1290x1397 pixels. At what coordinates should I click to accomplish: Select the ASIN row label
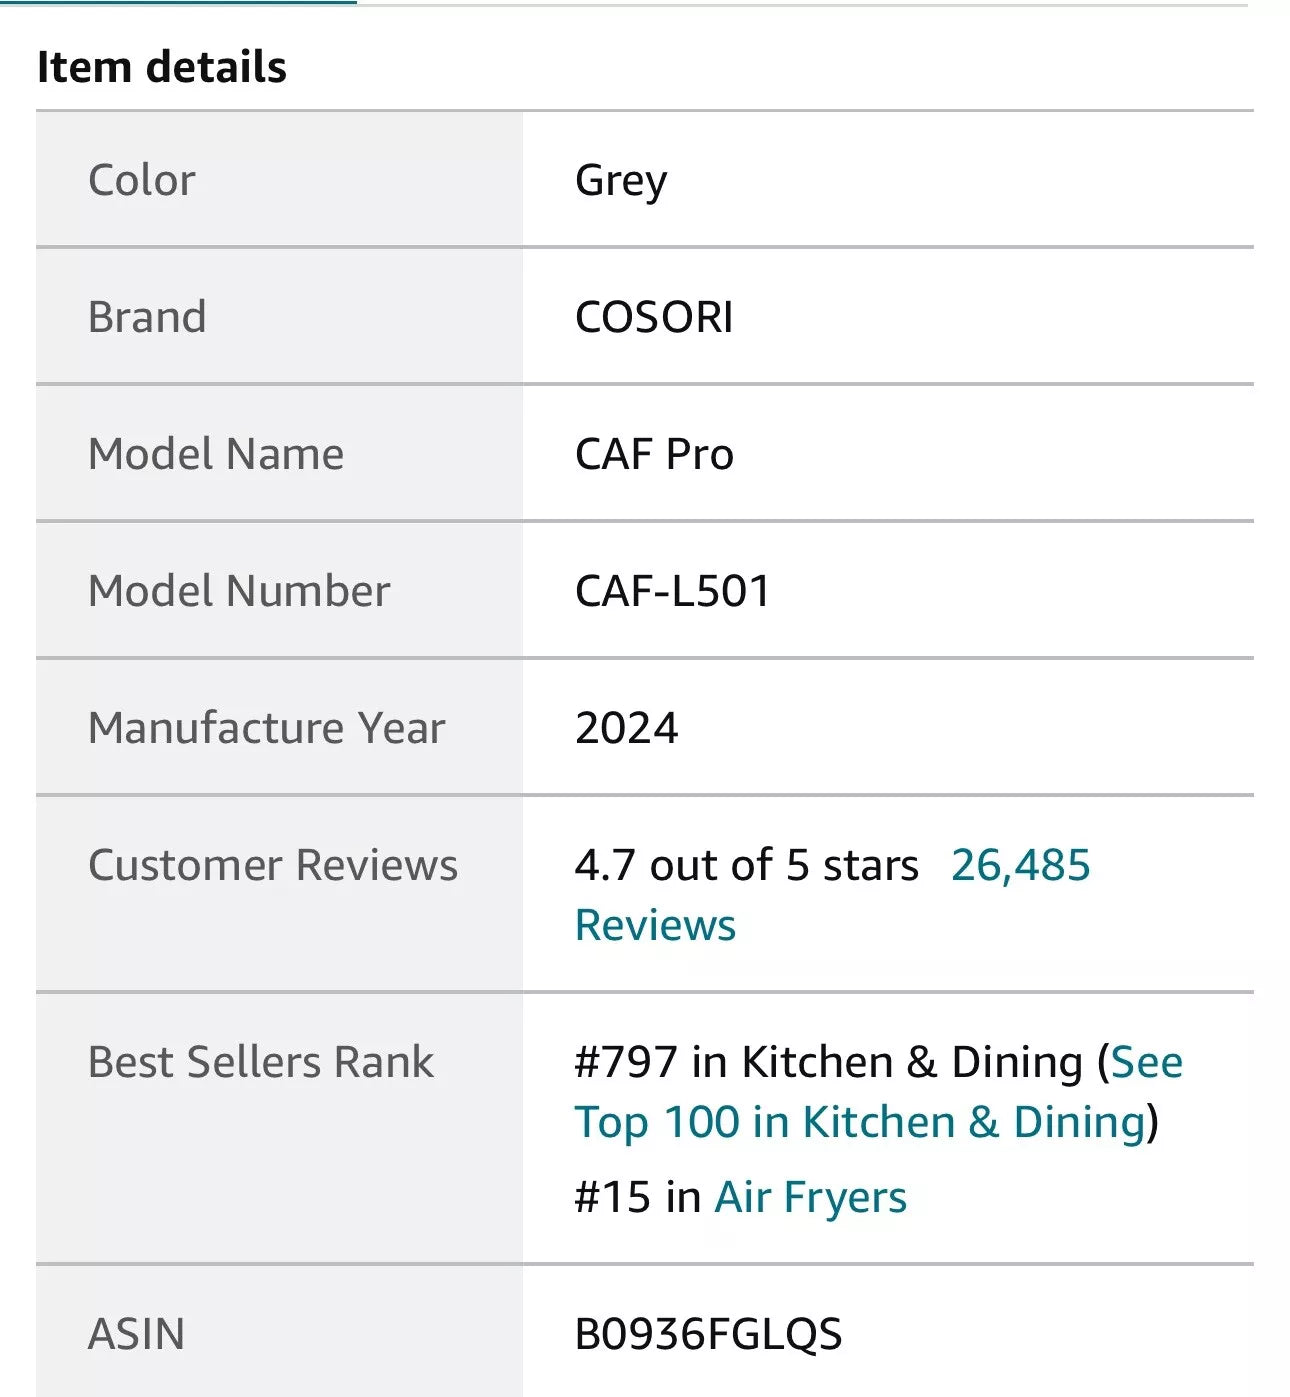click(x=137, y=1335)
